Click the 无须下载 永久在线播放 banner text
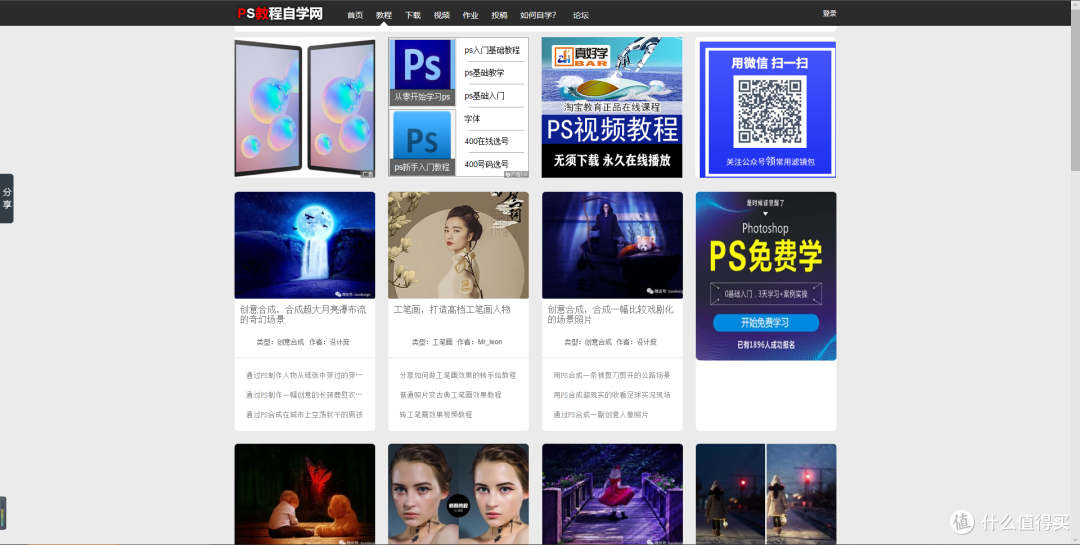The width and height of the screenshot is (1080, 545). pyautogui.click(x=612, y=160)
